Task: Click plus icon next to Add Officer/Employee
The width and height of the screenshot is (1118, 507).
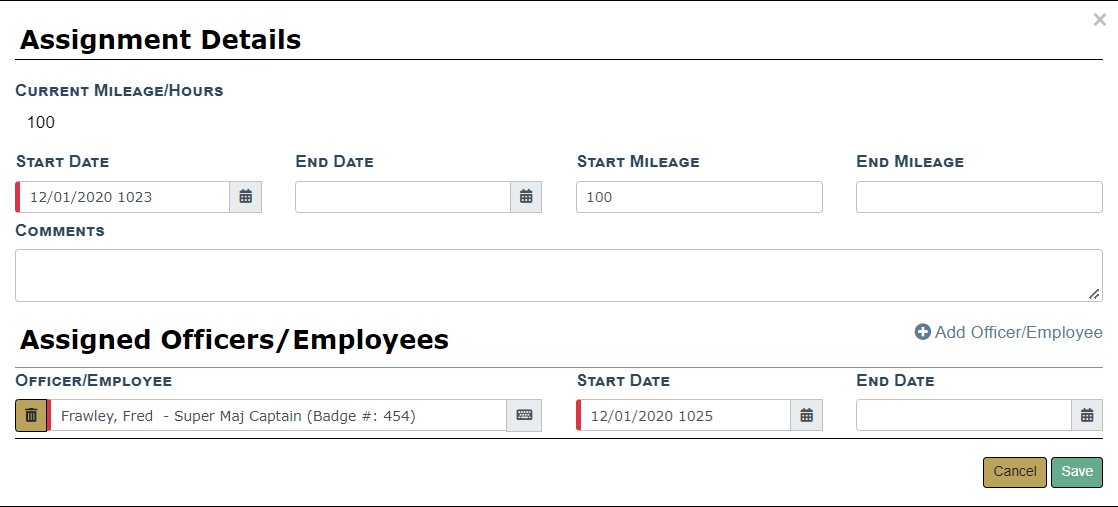Action: pos(922,332)
